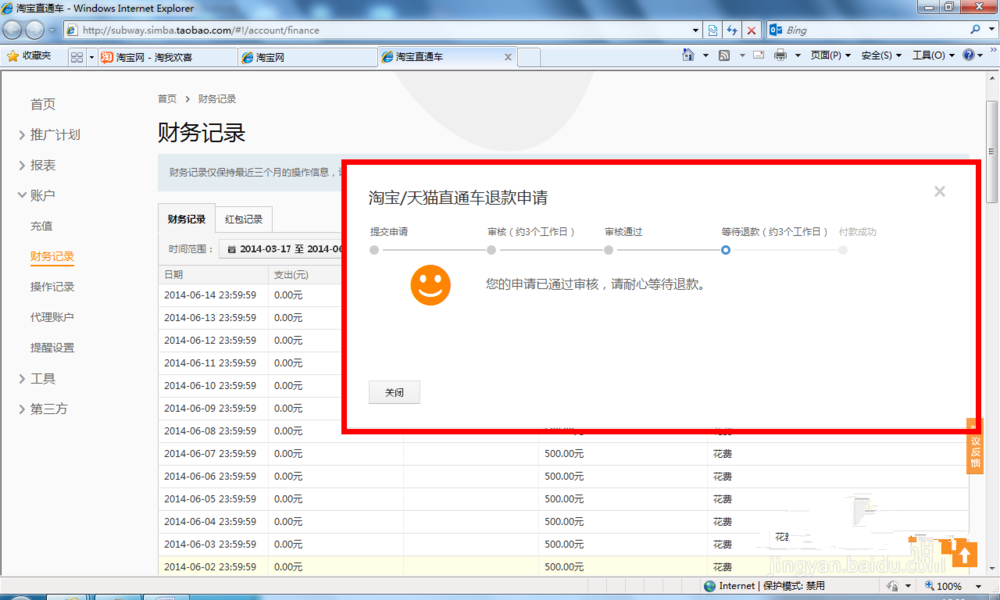Click the 首页 breadcrumb link
This screenshot has width=1000, height=600.
point(167,99)
